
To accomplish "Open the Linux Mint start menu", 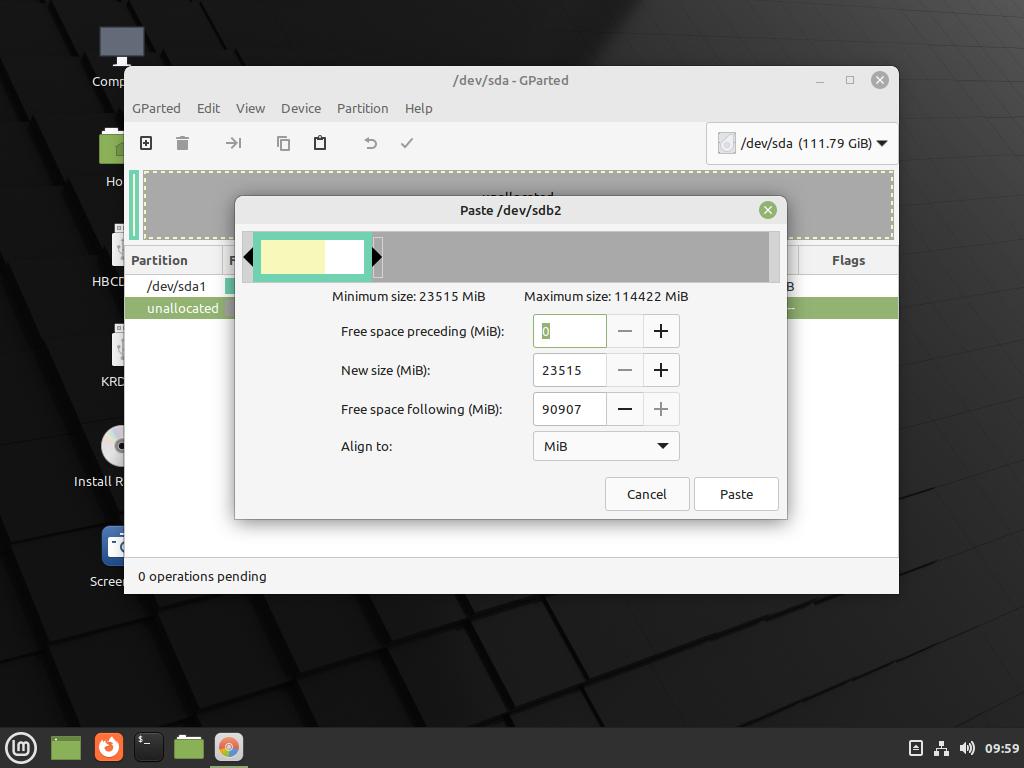I will coord(21,747).
